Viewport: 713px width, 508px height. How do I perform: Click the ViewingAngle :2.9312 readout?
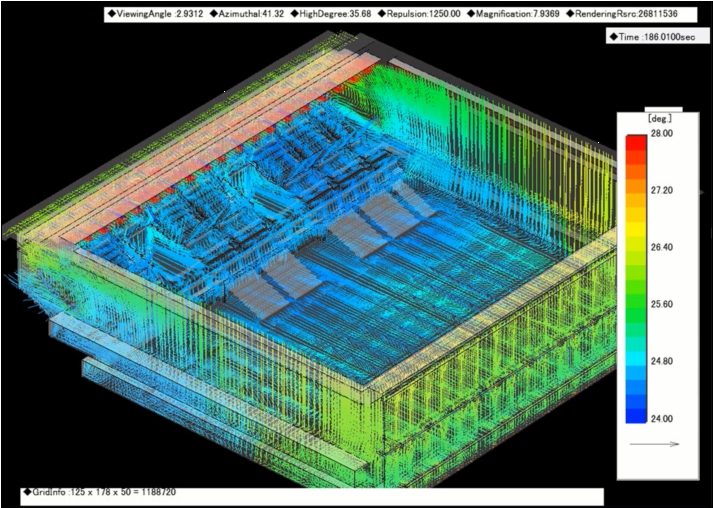[156, 14]
